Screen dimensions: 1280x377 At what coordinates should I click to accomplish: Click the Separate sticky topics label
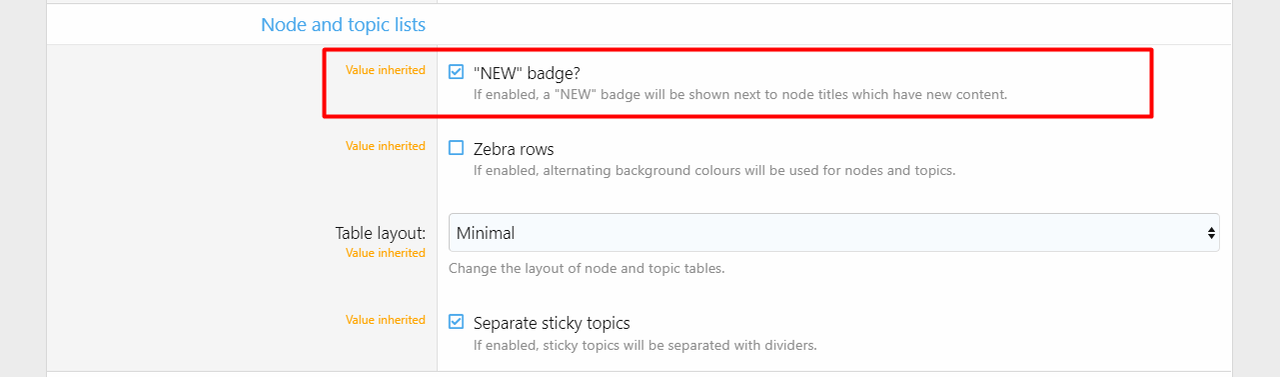(551, 323)
